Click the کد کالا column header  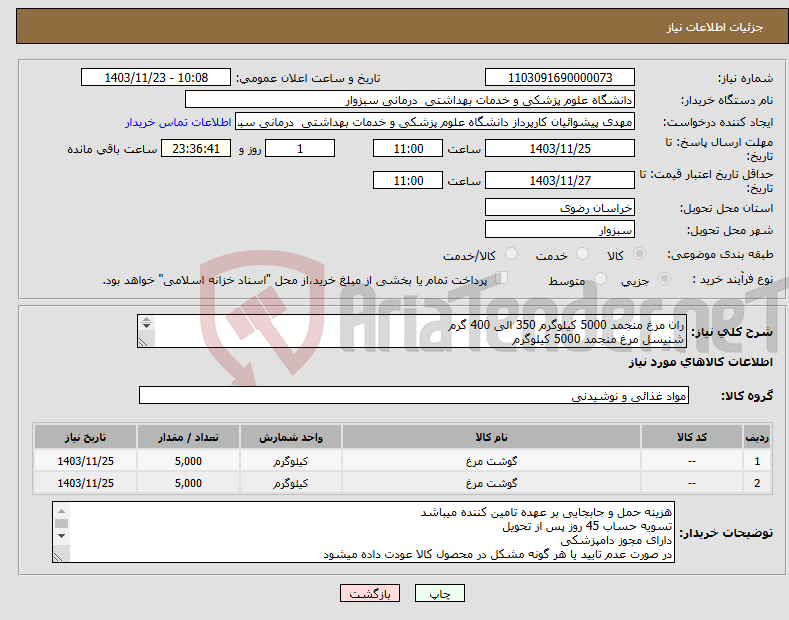pyautogui.click(x=691, y=437)
